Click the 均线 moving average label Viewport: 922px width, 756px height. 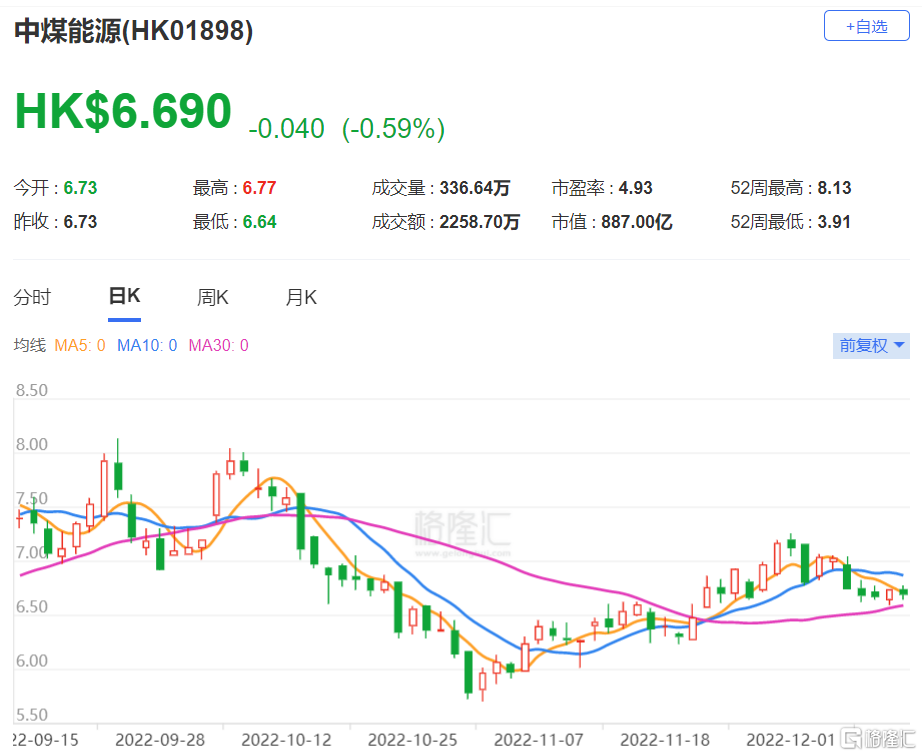click(29, 345)
